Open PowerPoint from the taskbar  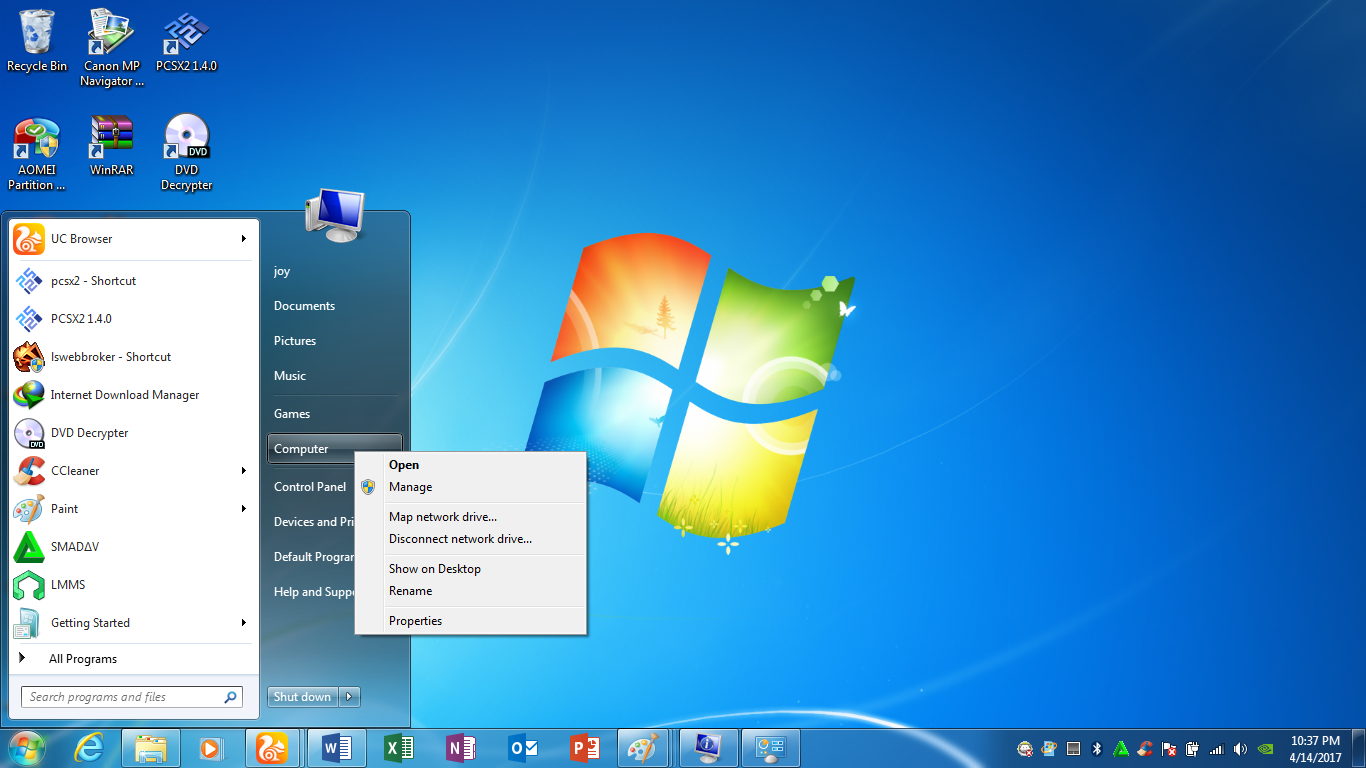[x=584, y=748]
